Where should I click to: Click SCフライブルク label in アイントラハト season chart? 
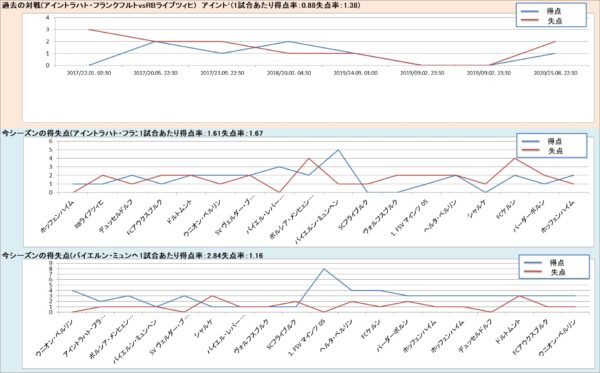pyautogui.click(x=354, y=214)
